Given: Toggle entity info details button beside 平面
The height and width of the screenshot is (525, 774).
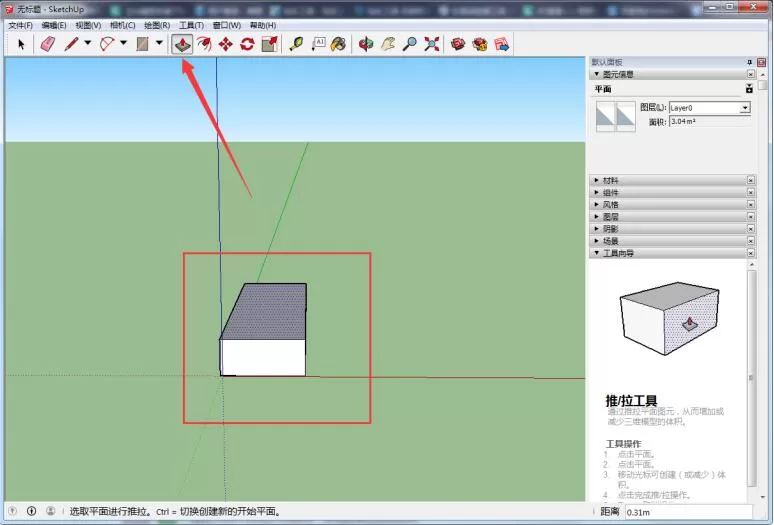Looking at the screenshot, I should pos(749,89).
